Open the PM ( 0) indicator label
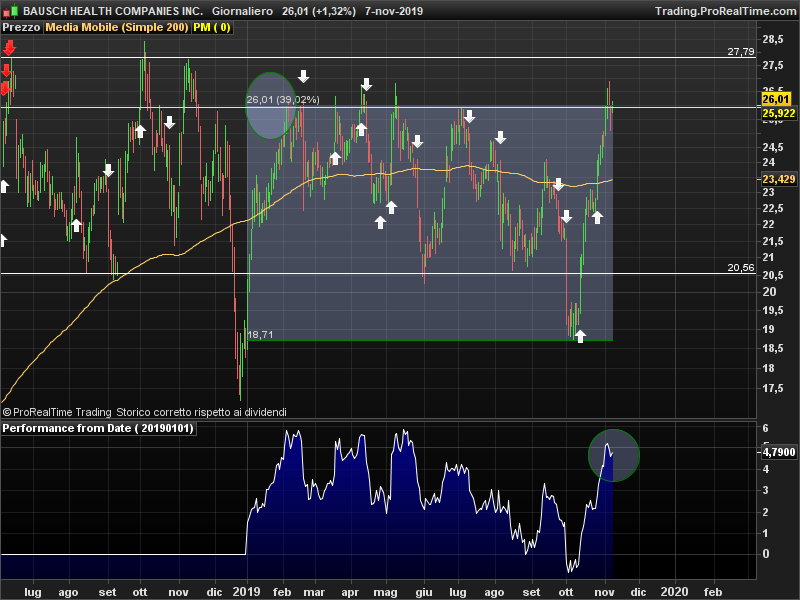Screen dimensions: 800x600 point(212,28)
